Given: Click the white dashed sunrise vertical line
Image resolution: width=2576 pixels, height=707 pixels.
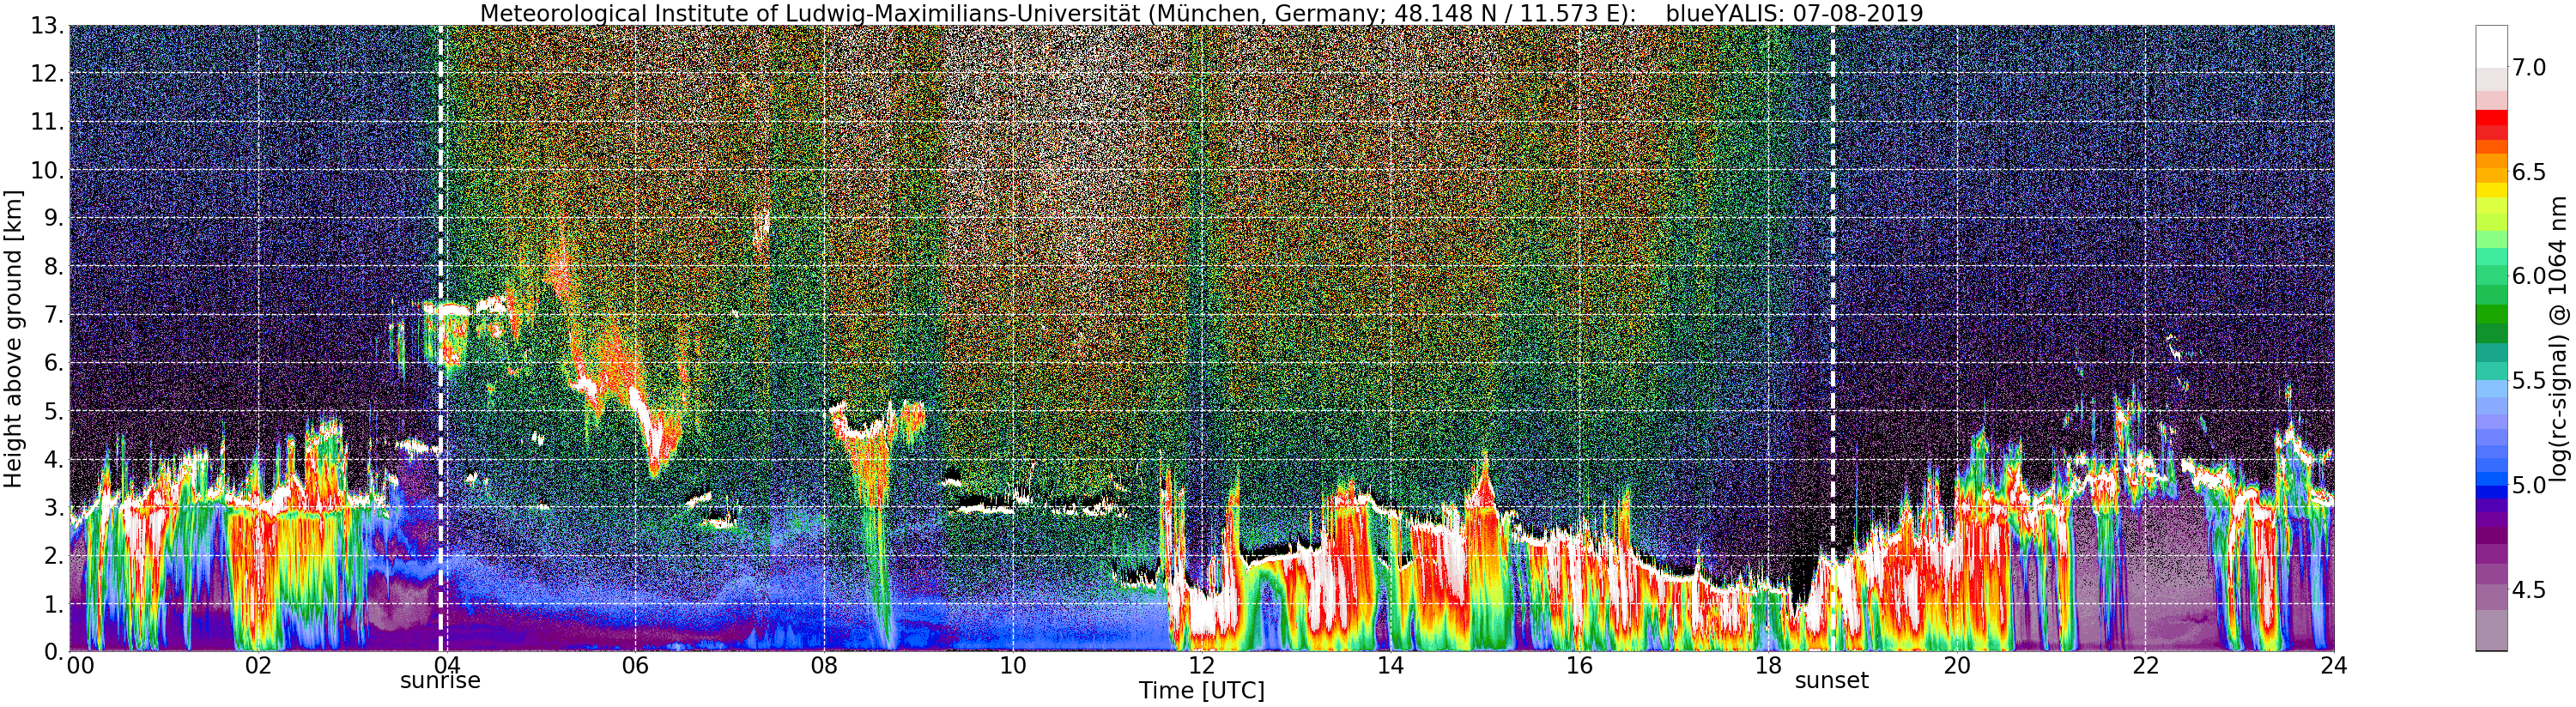Looking at the screenshot, I should (440, 338).
